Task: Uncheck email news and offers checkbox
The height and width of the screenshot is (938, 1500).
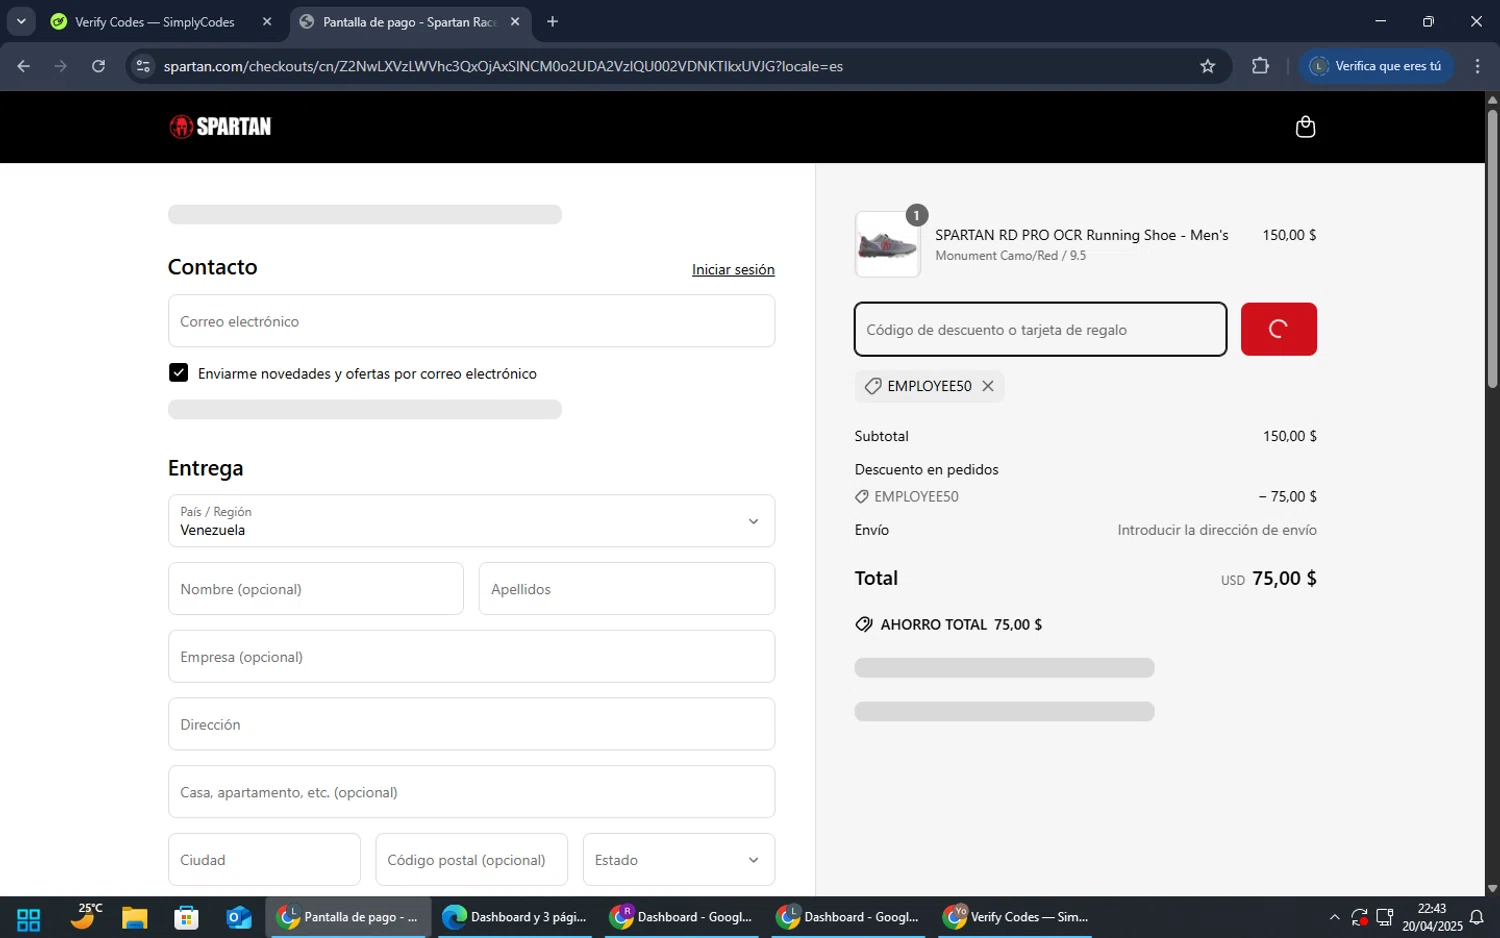Action: click(179, 373)
